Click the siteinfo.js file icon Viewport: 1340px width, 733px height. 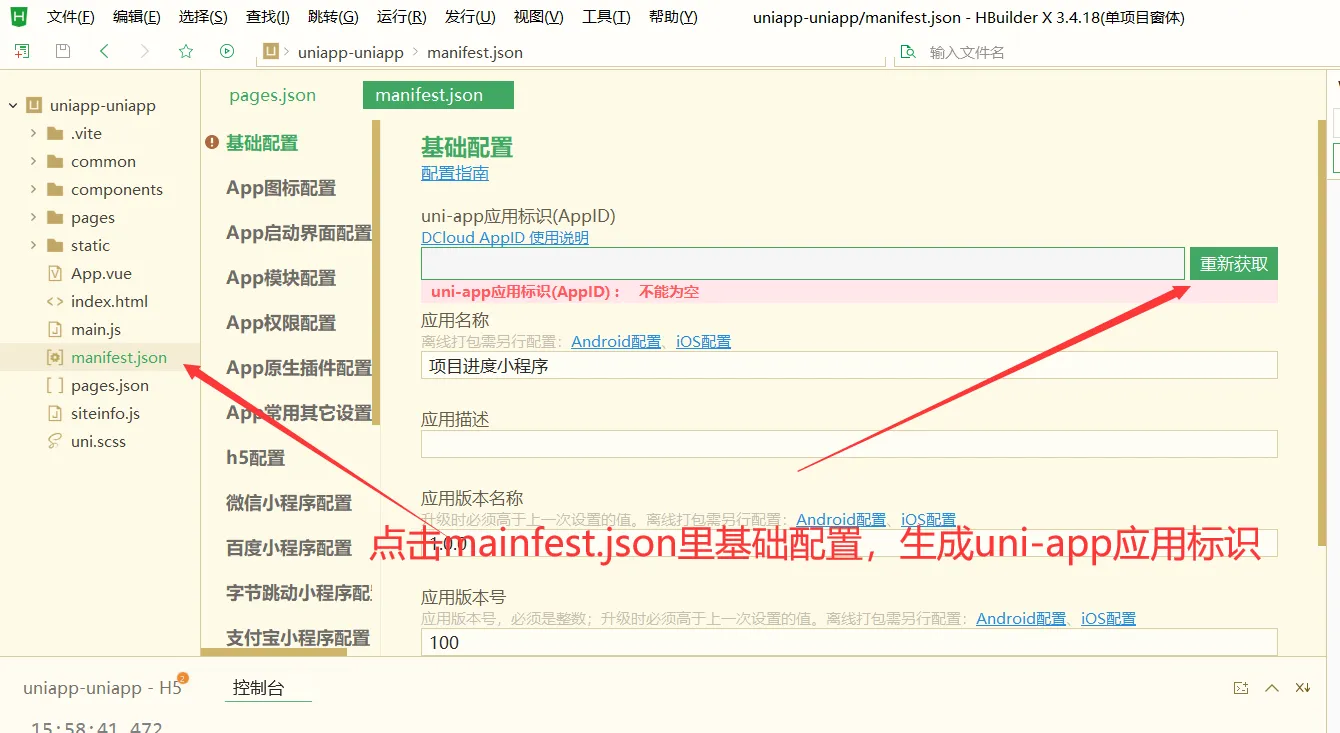point(55,413)
